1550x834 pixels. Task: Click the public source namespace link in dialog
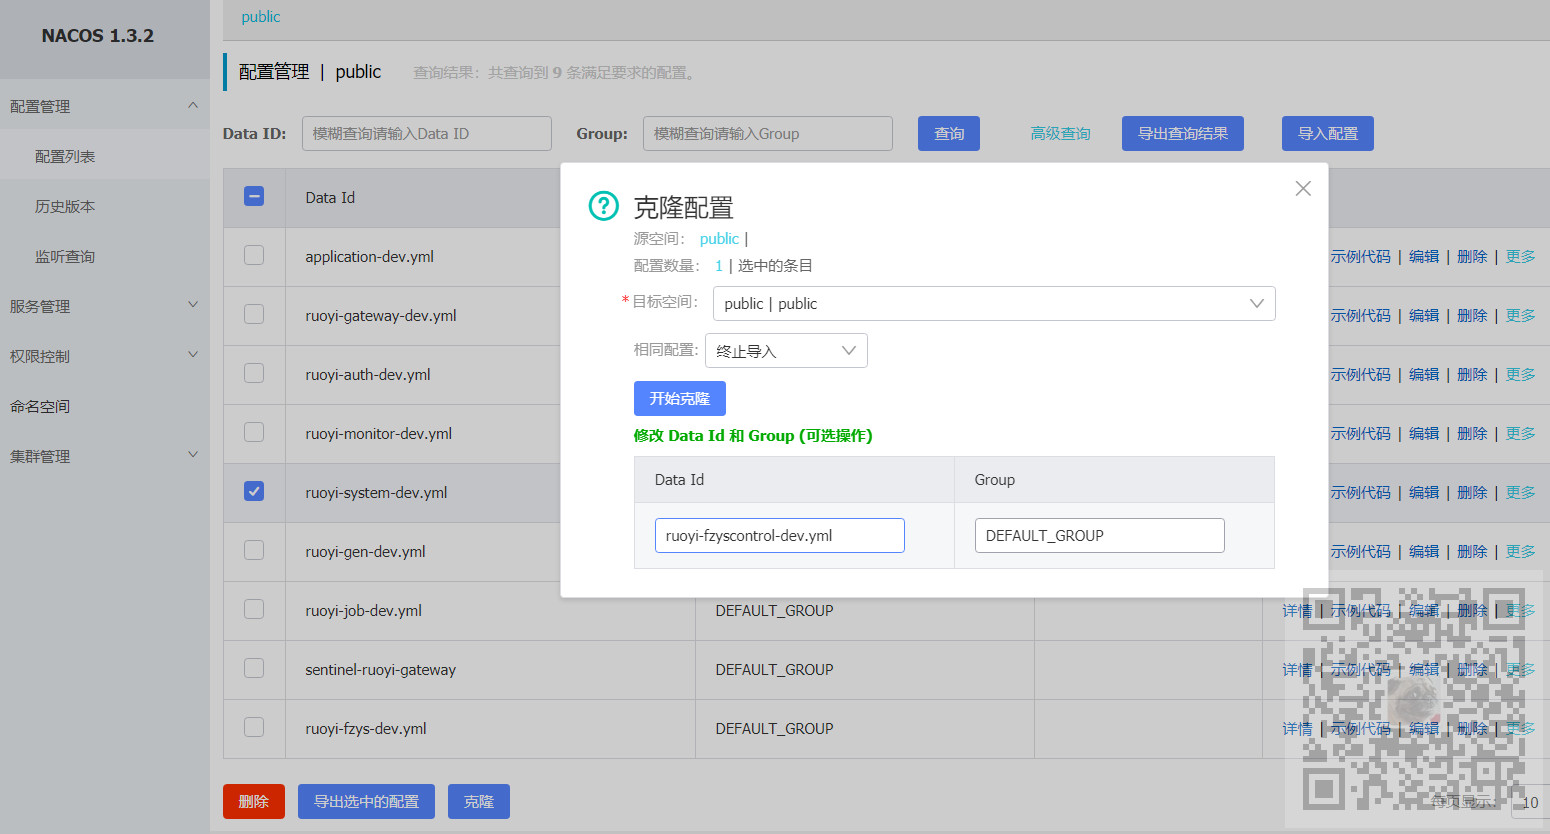tap(719, 238)
